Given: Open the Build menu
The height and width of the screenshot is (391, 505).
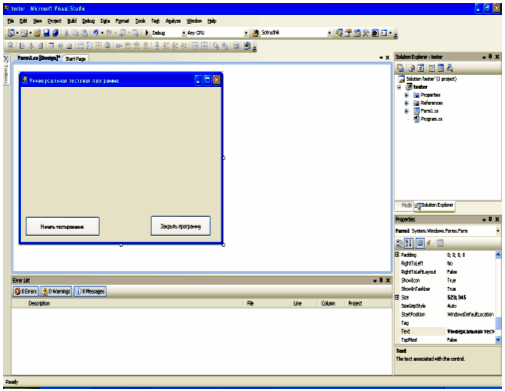Looking at the screenshot, I should (x=72, y=21).
